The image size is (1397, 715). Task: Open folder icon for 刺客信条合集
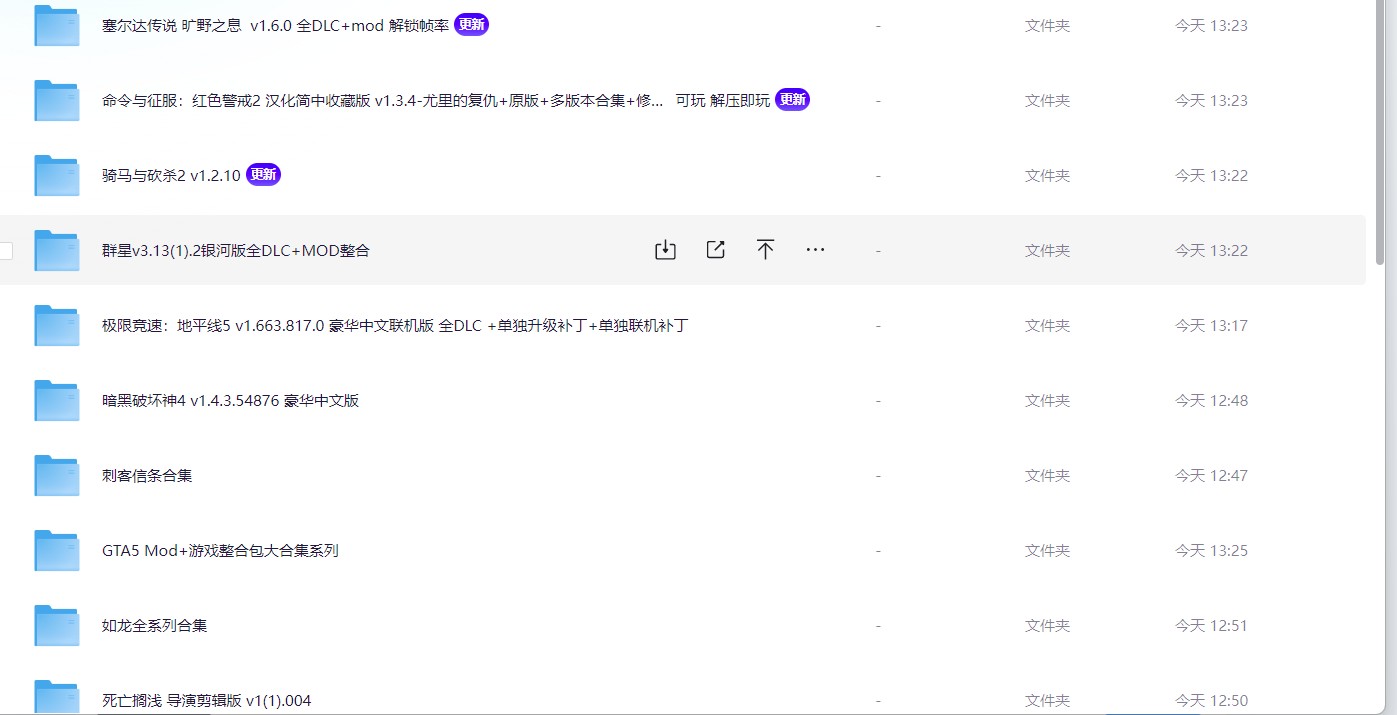[x=57, y=475]
